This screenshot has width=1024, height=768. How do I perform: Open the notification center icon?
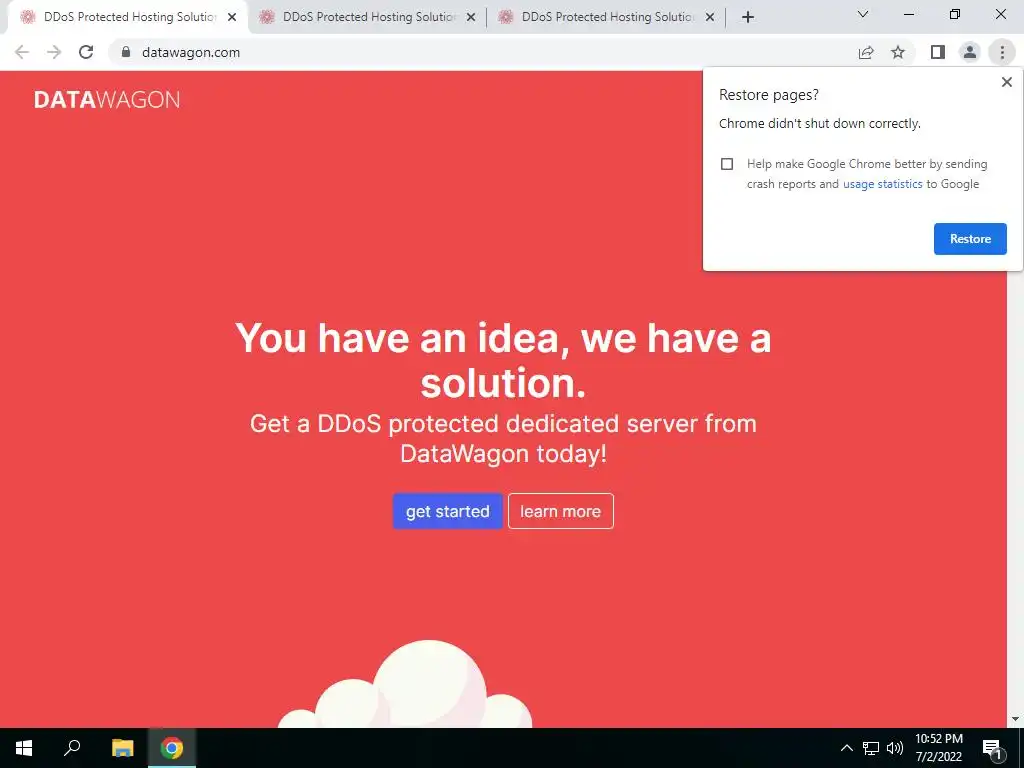coord(992,748)
